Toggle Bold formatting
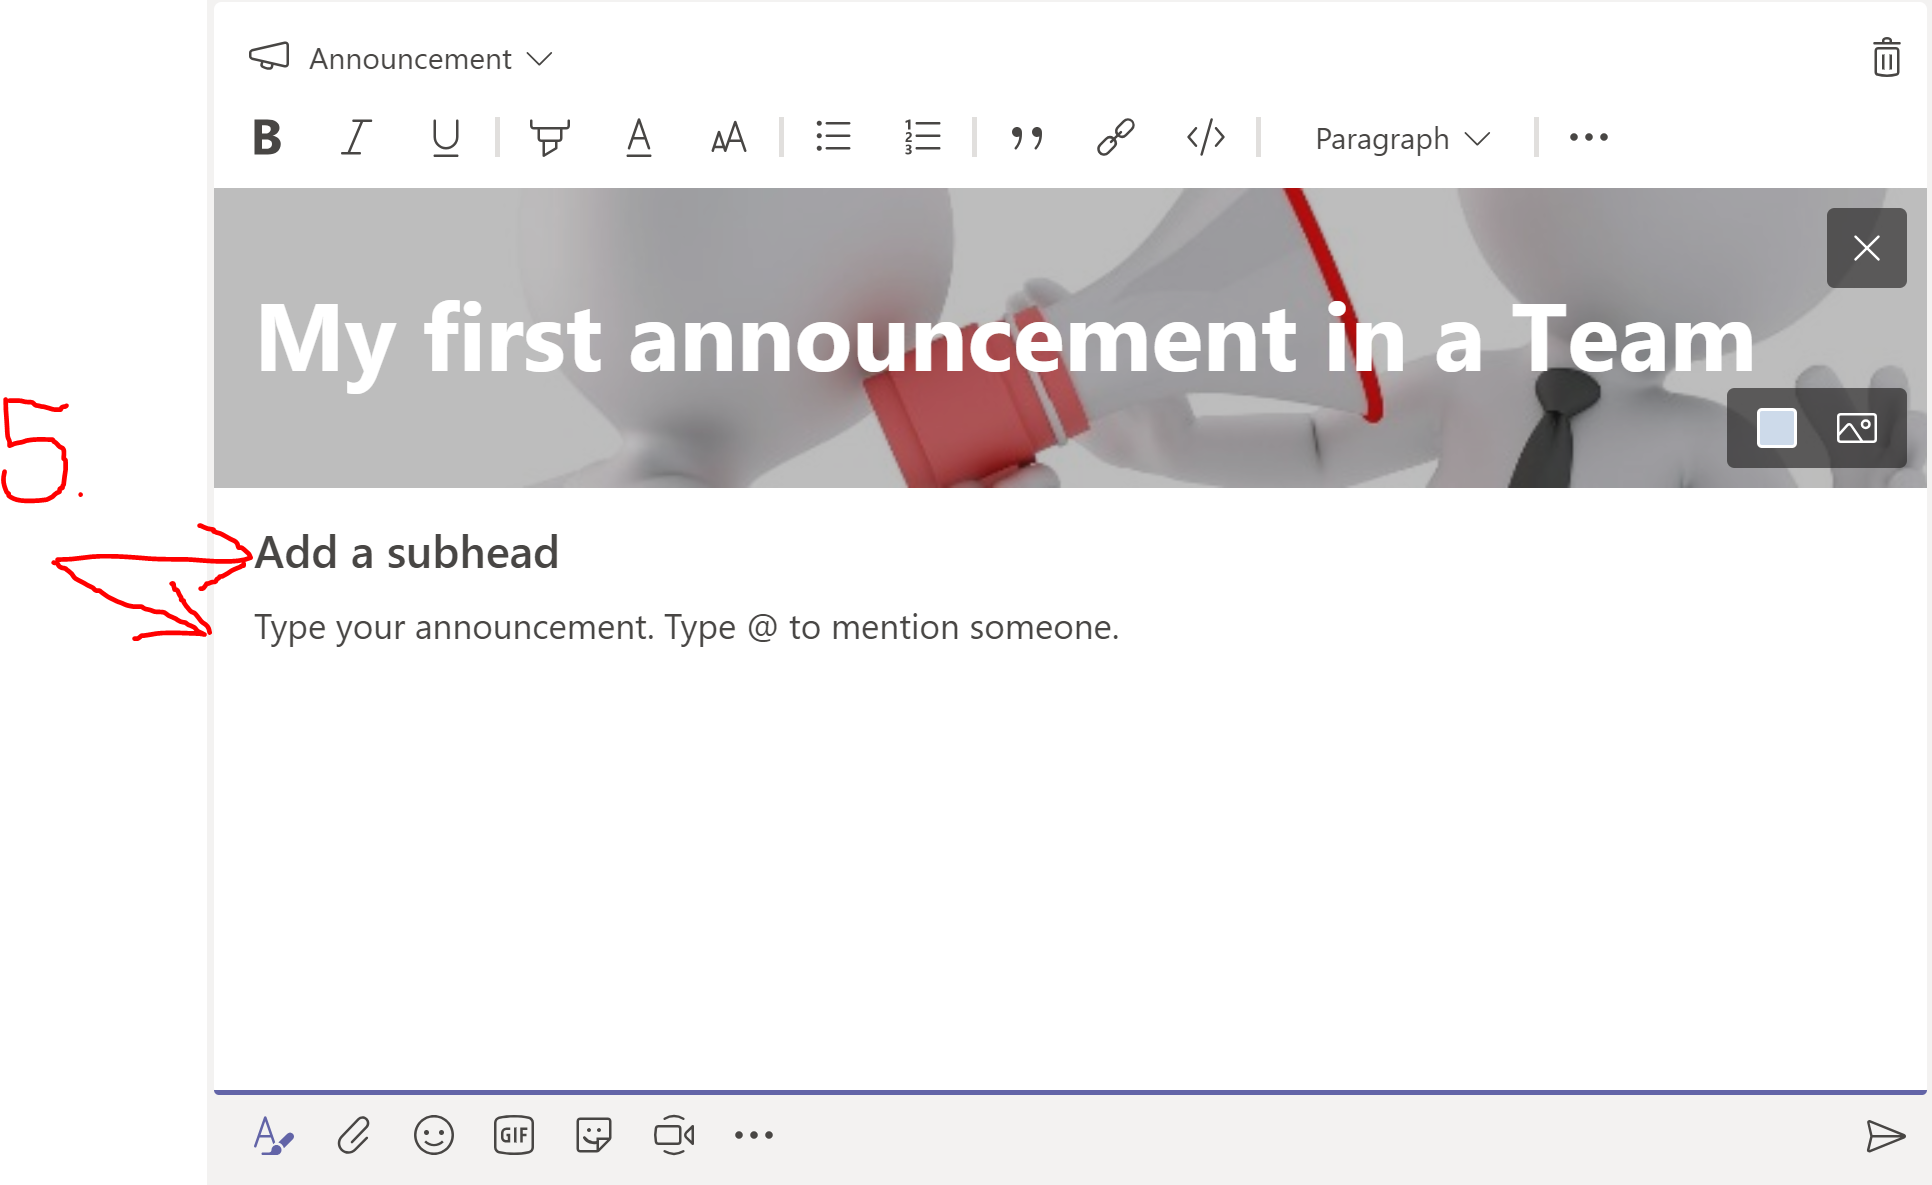This screenshot has width=1932, height=1185. click(x=267, y=138)
